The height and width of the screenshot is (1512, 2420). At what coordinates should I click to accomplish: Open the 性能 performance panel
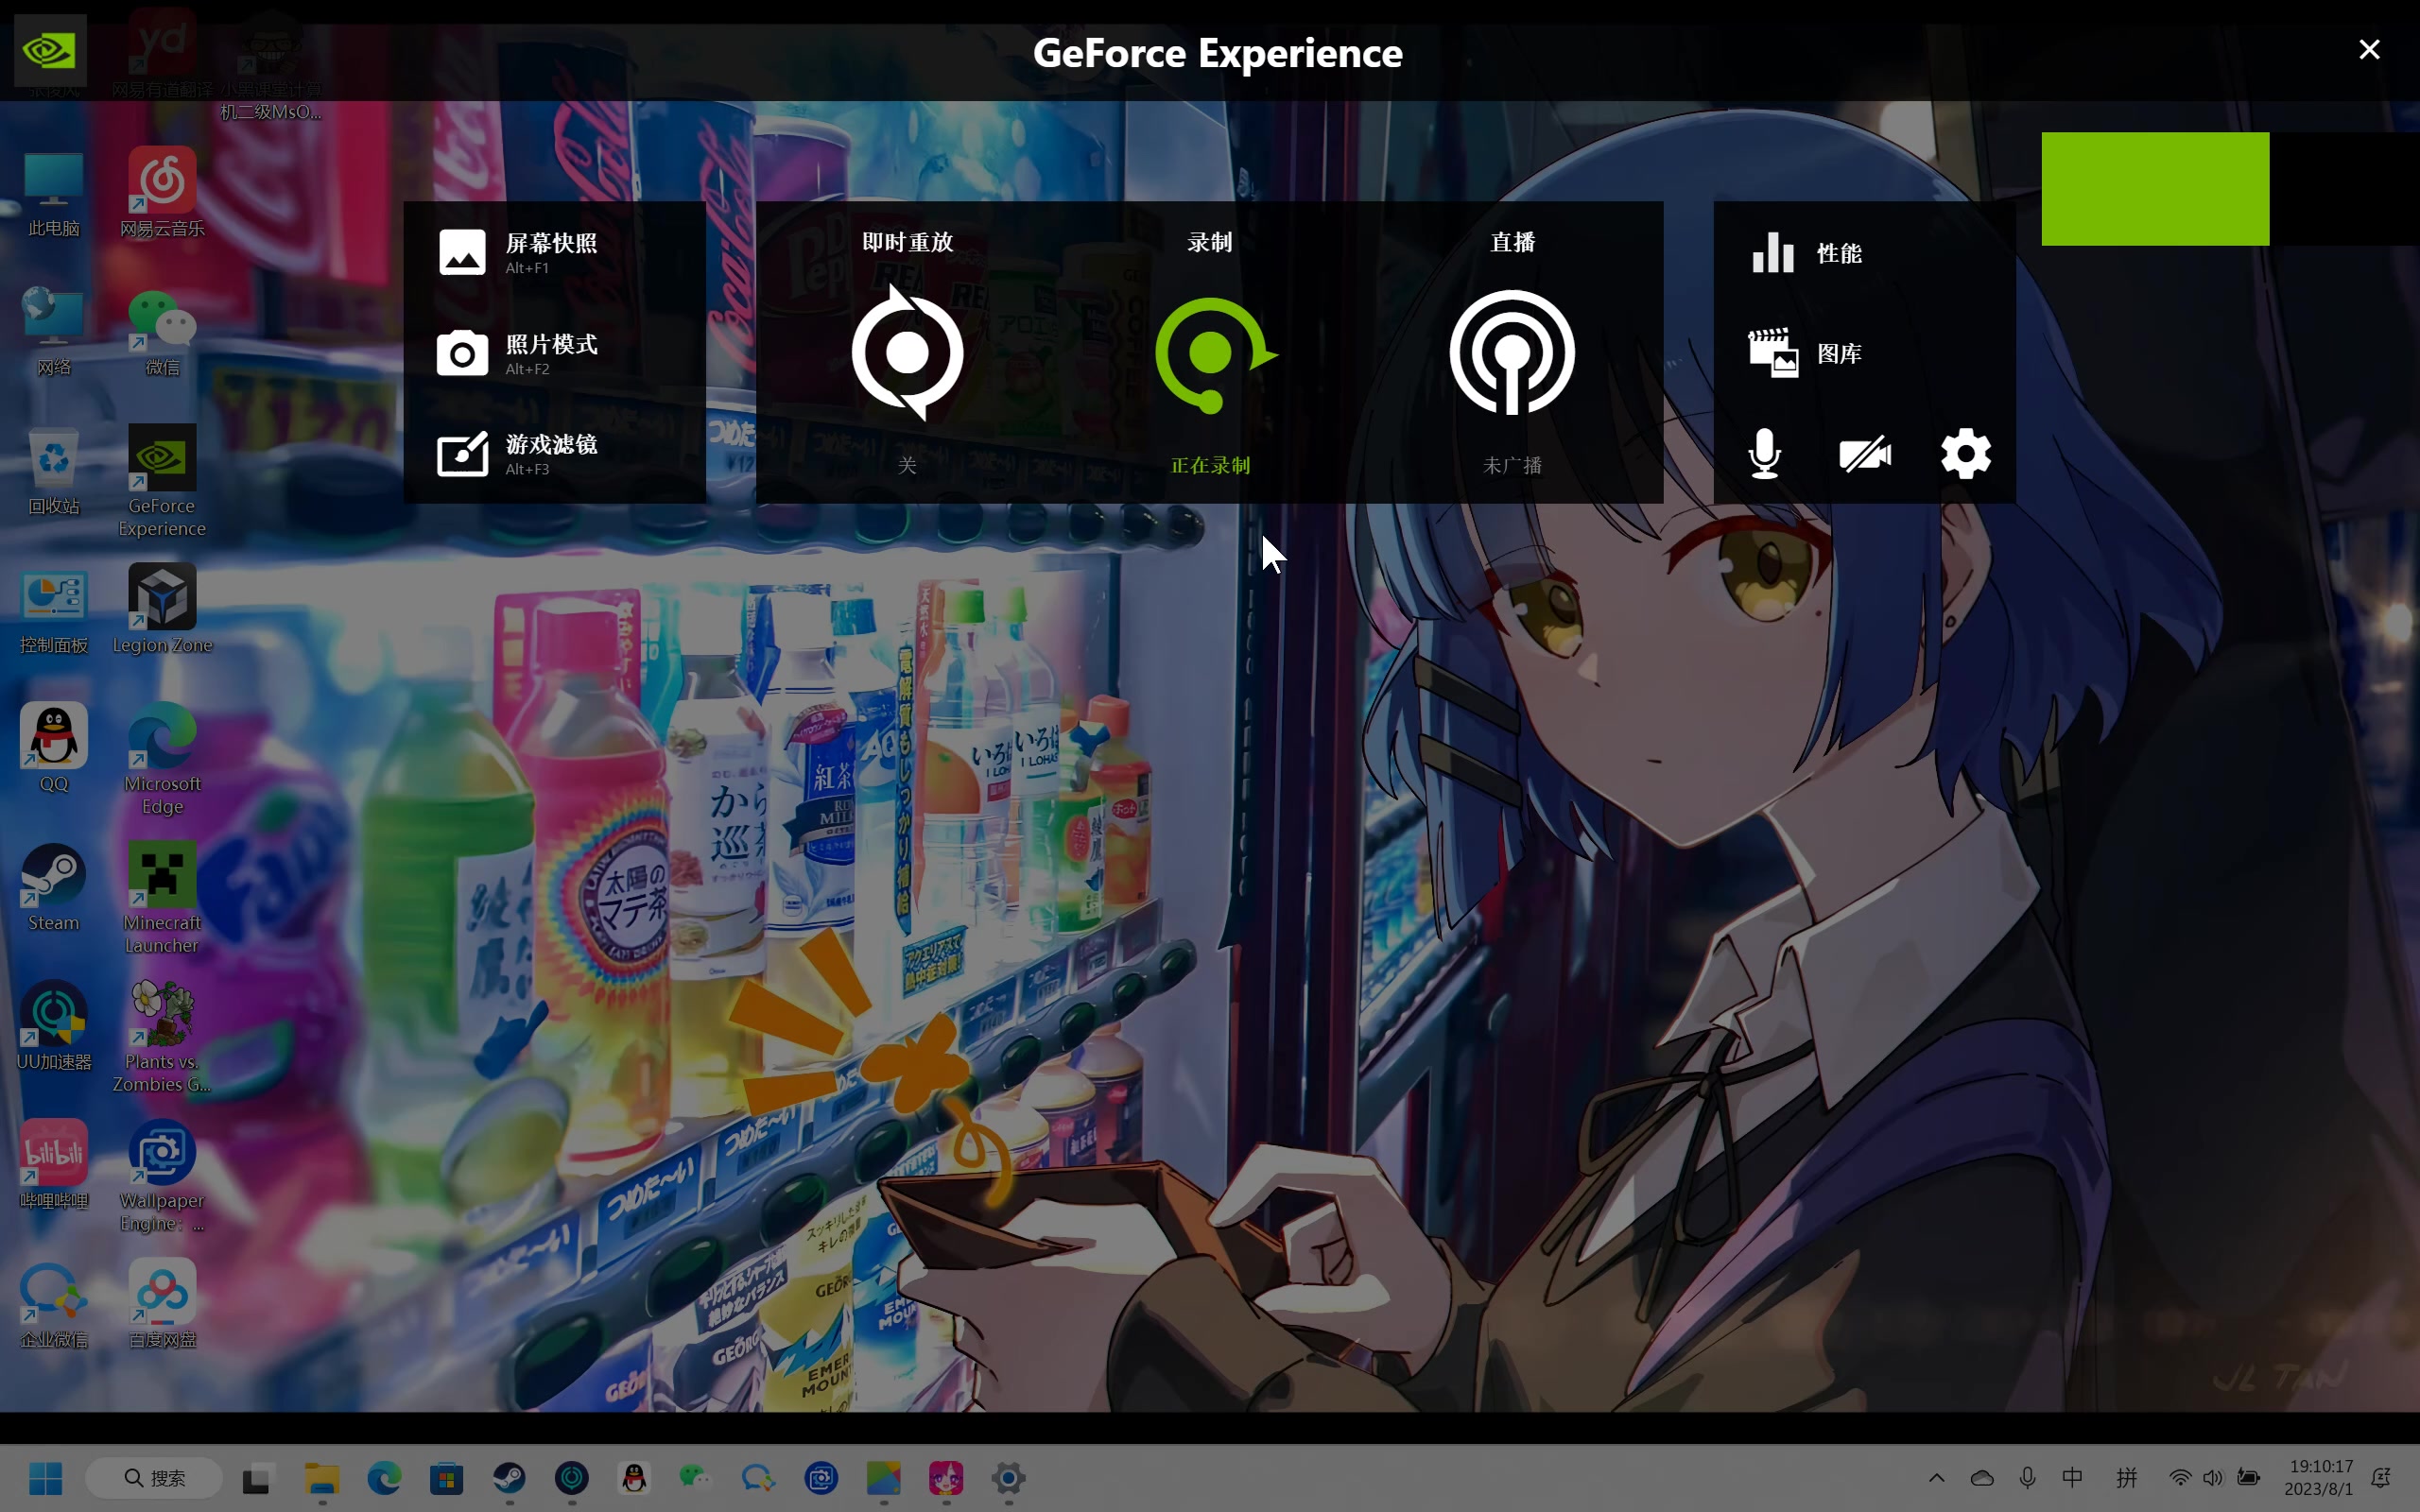(1806, 252)
